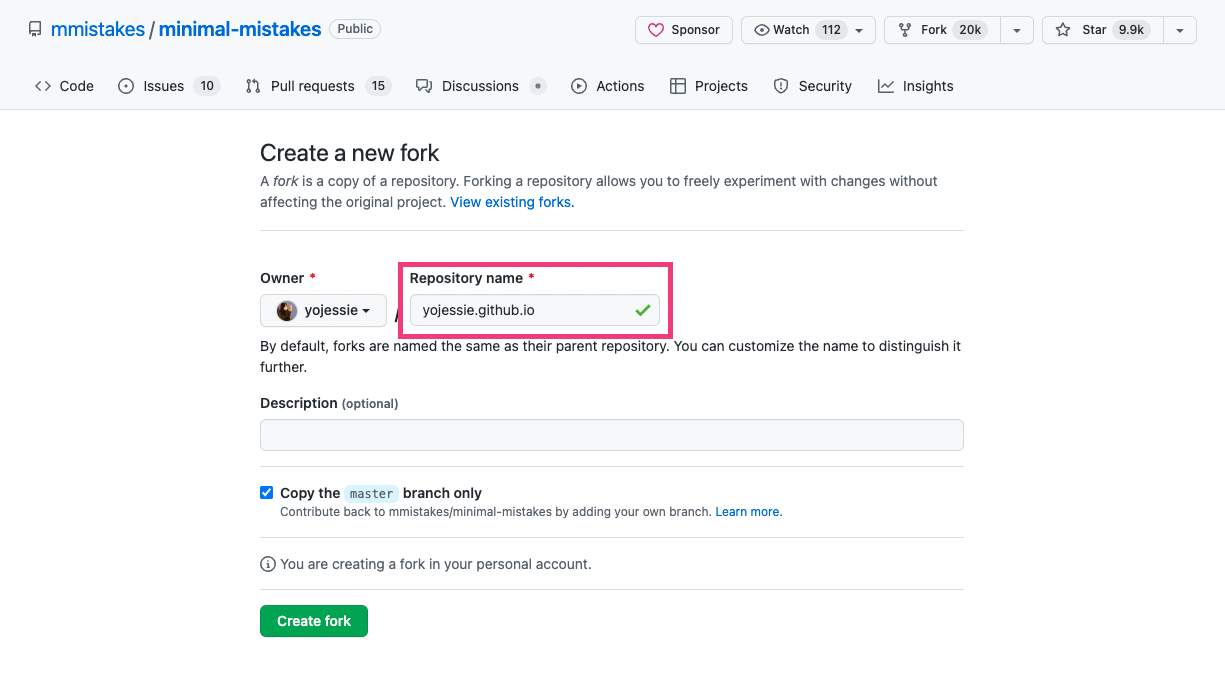Click the pull request icon on Pull requests tab
Viewport: 1225px width, 675px height.
click(253, 86)
